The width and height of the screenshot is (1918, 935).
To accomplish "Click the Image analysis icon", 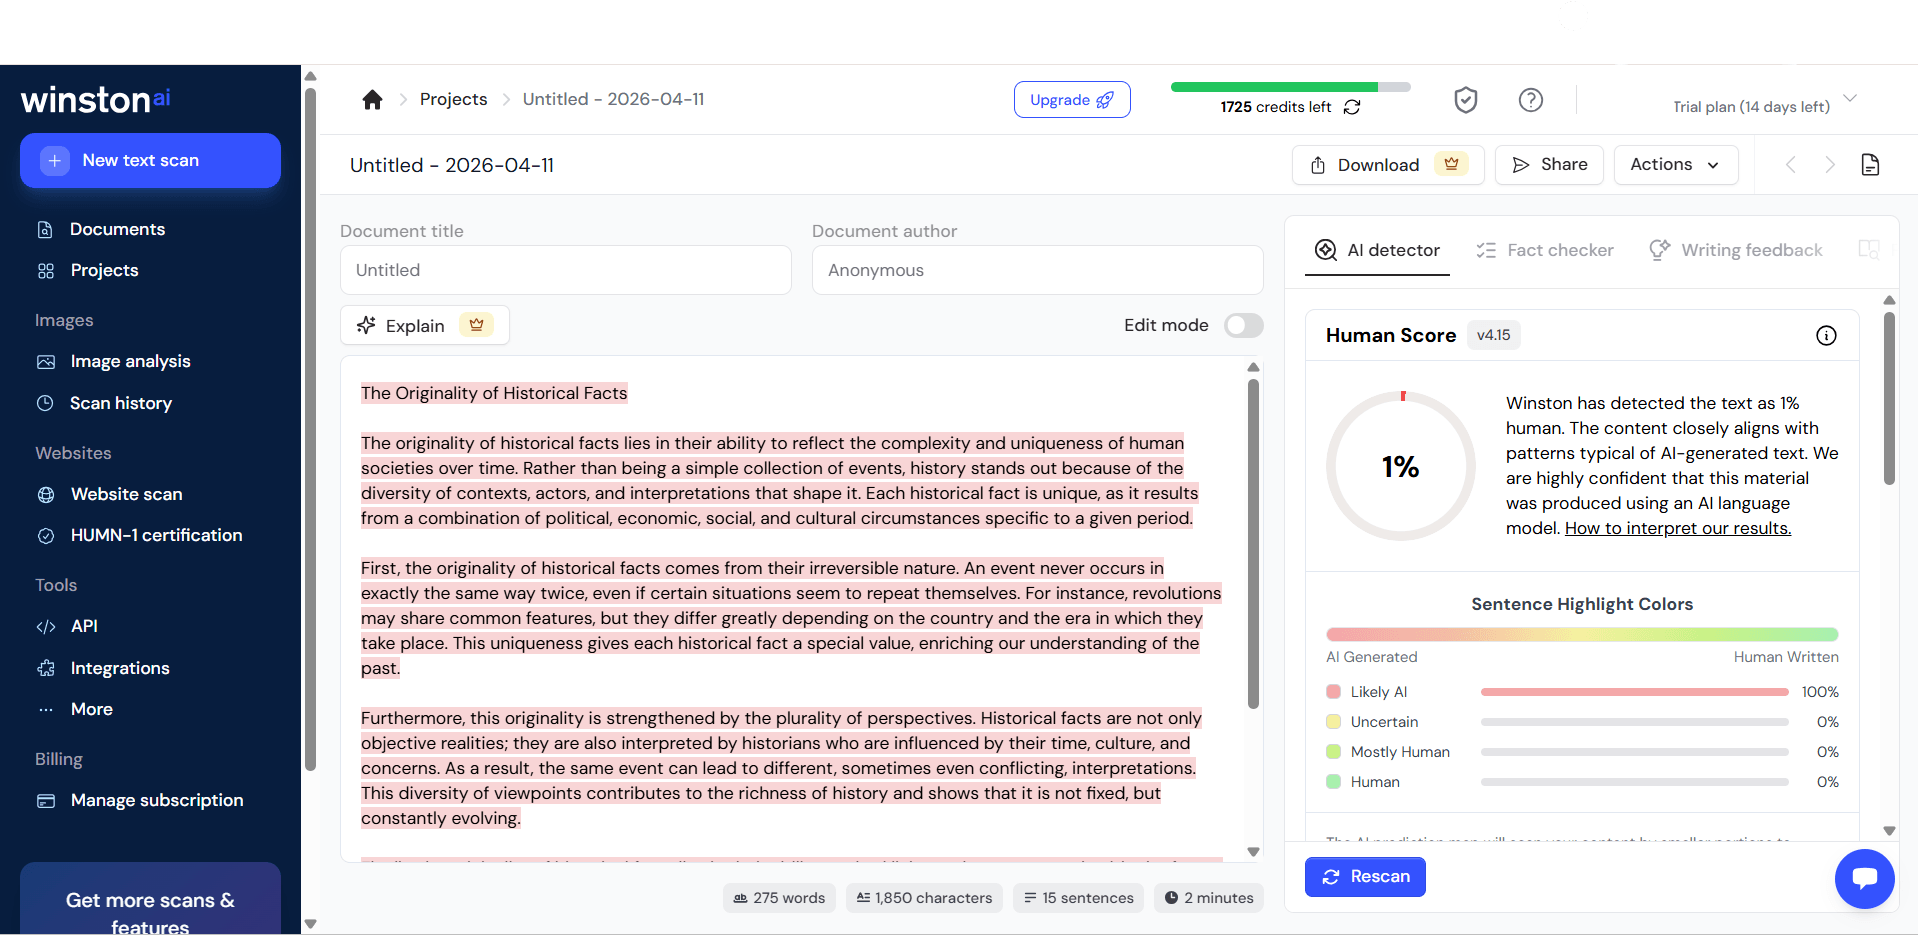I will (46, 362).
